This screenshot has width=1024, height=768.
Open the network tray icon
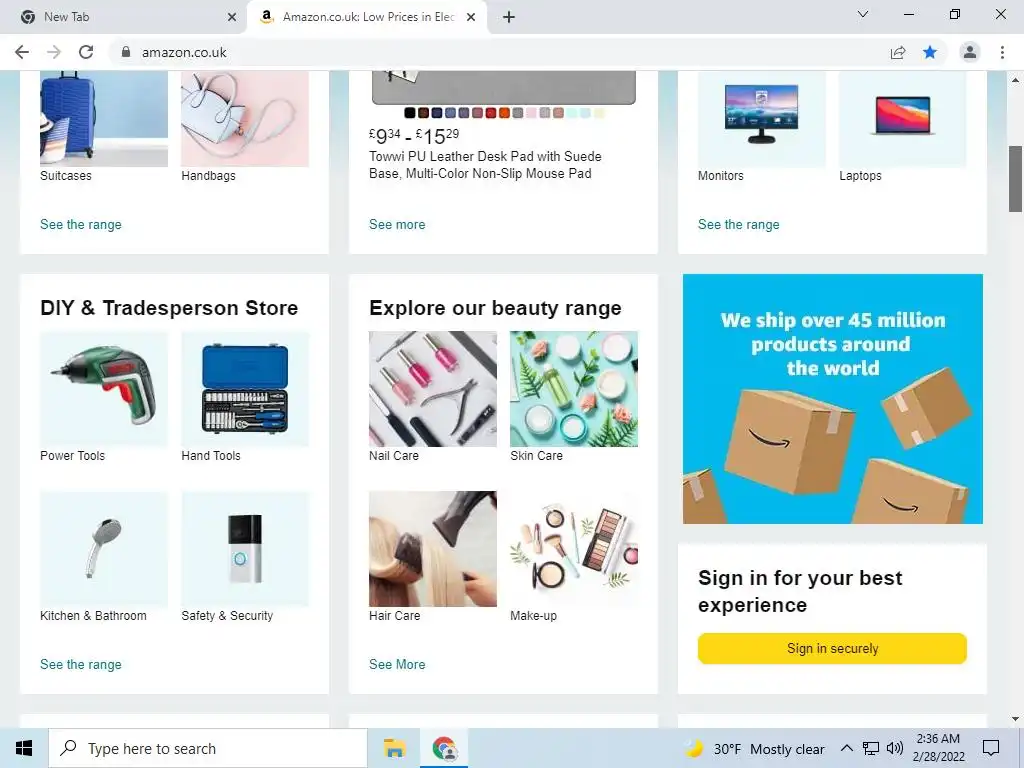pyautogui.click(x=871, y=748)
